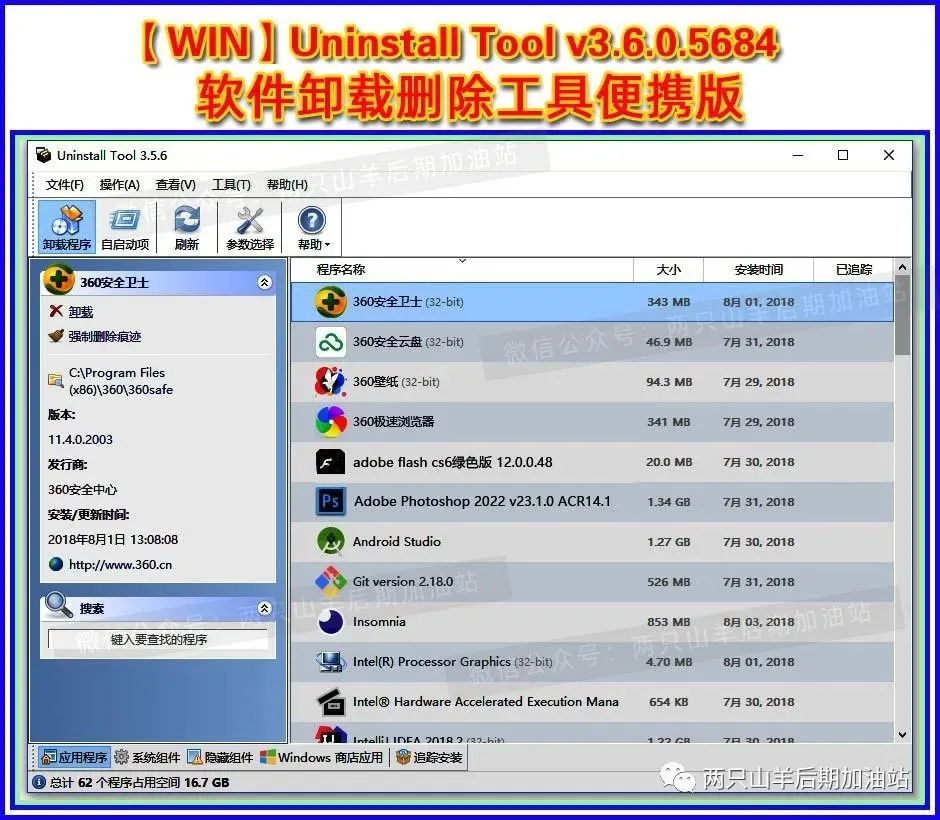Open the 帮助 toolbar dropdown arrow
This screenshot has width=940, height=820.
(327, 245)
